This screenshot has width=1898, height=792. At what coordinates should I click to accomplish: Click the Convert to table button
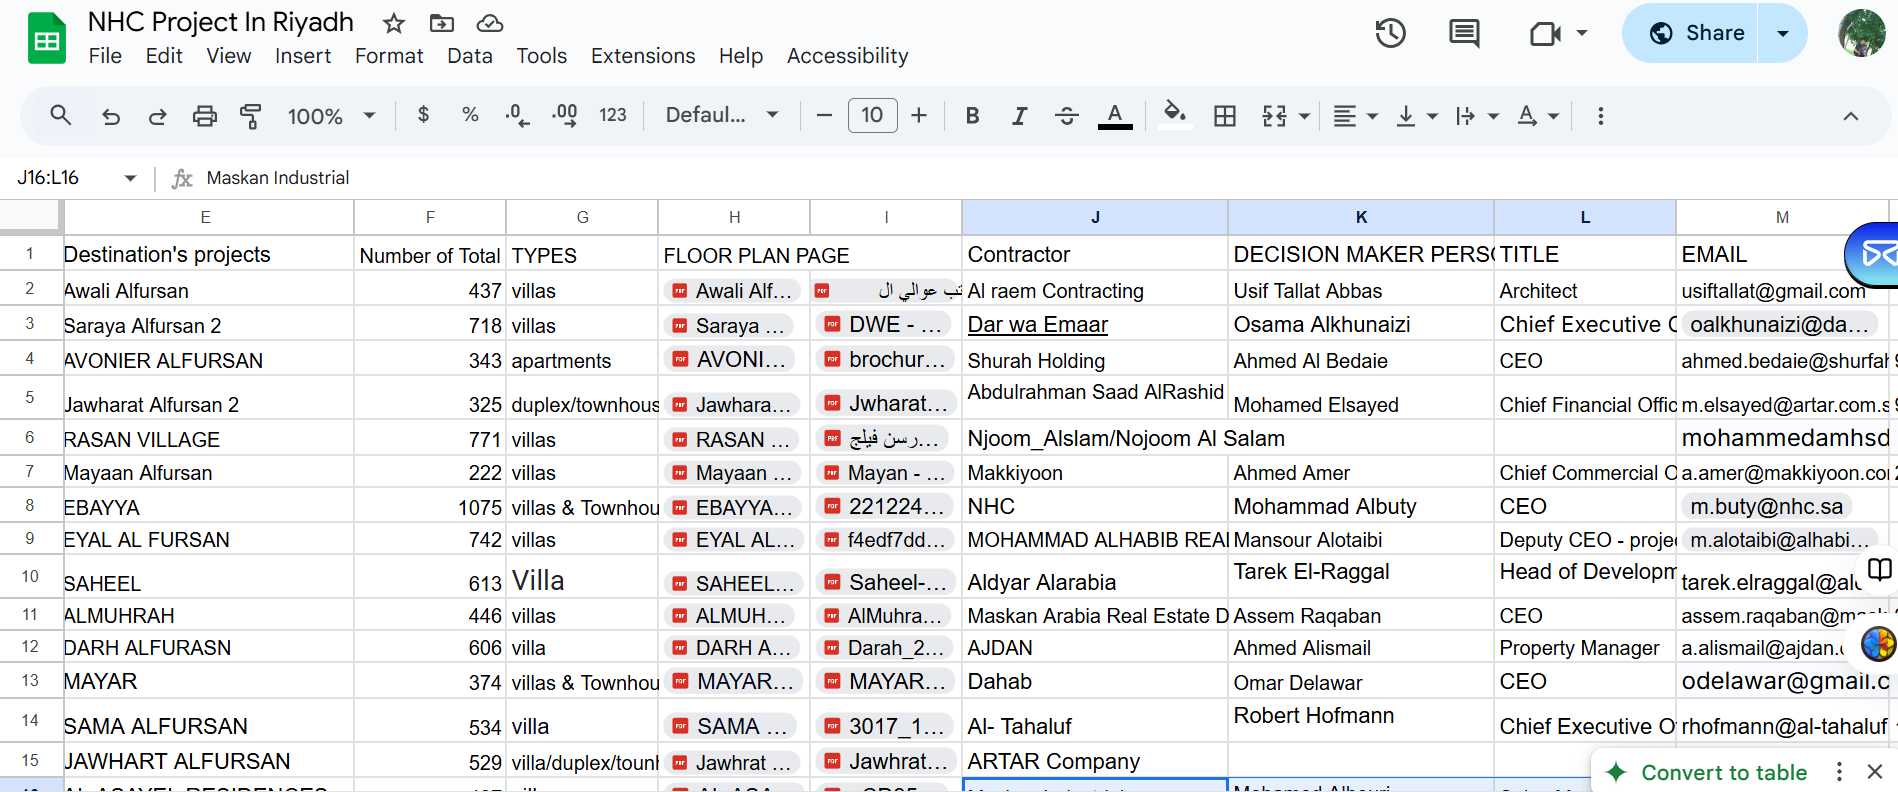pyautogui.click(x=1723, y=772)
